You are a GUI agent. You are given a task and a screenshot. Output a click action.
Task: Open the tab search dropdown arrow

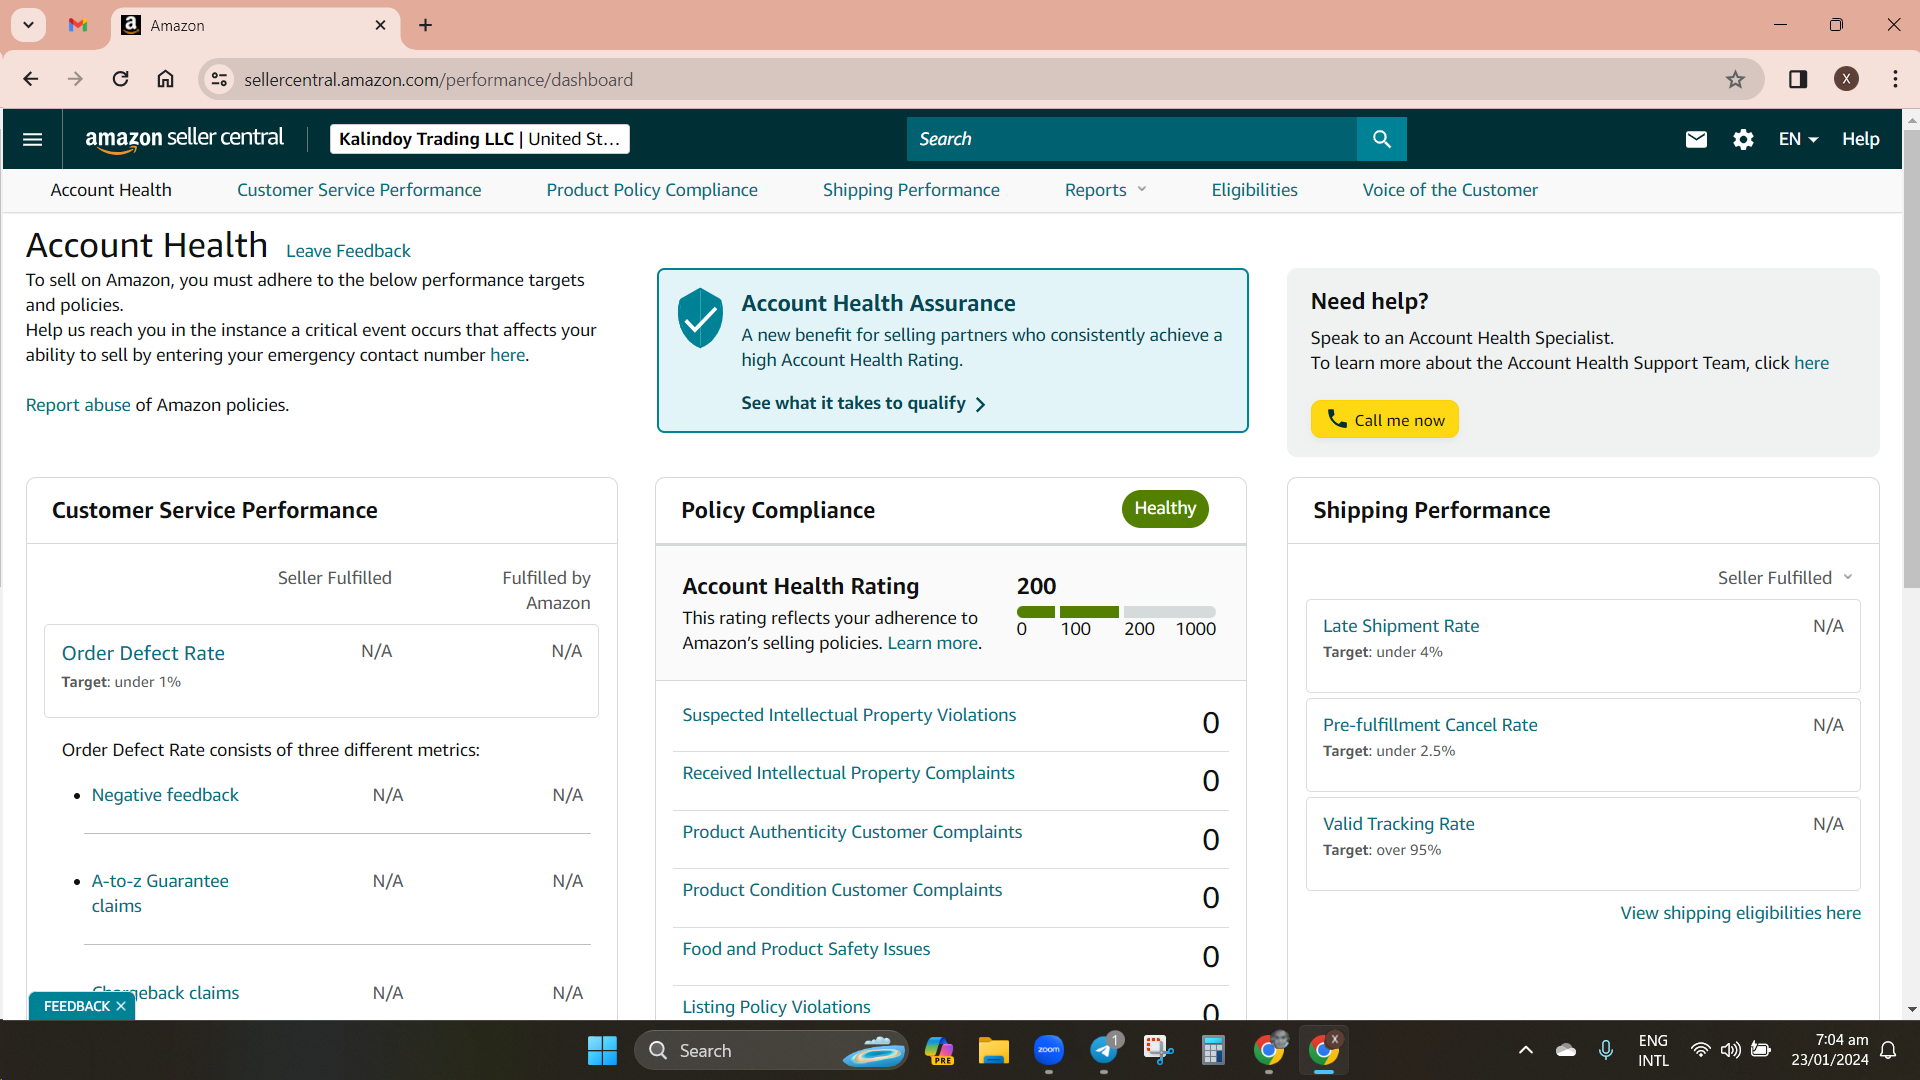tap(28, 25)
